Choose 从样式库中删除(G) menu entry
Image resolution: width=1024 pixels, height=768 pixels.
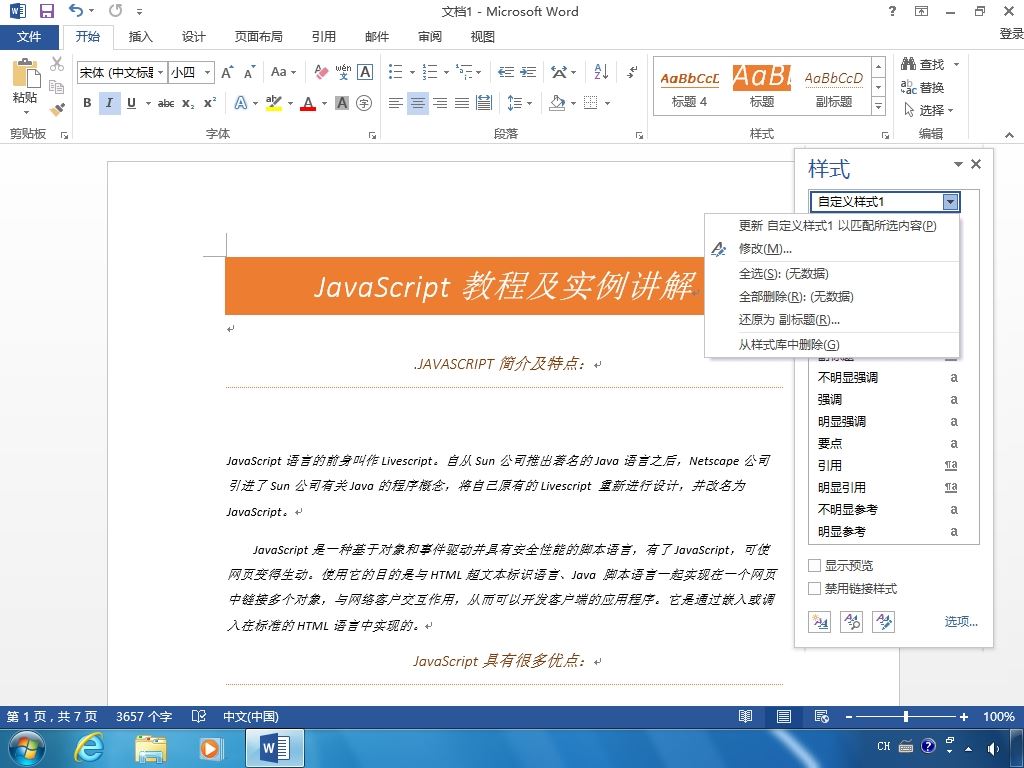coord(832,345)
